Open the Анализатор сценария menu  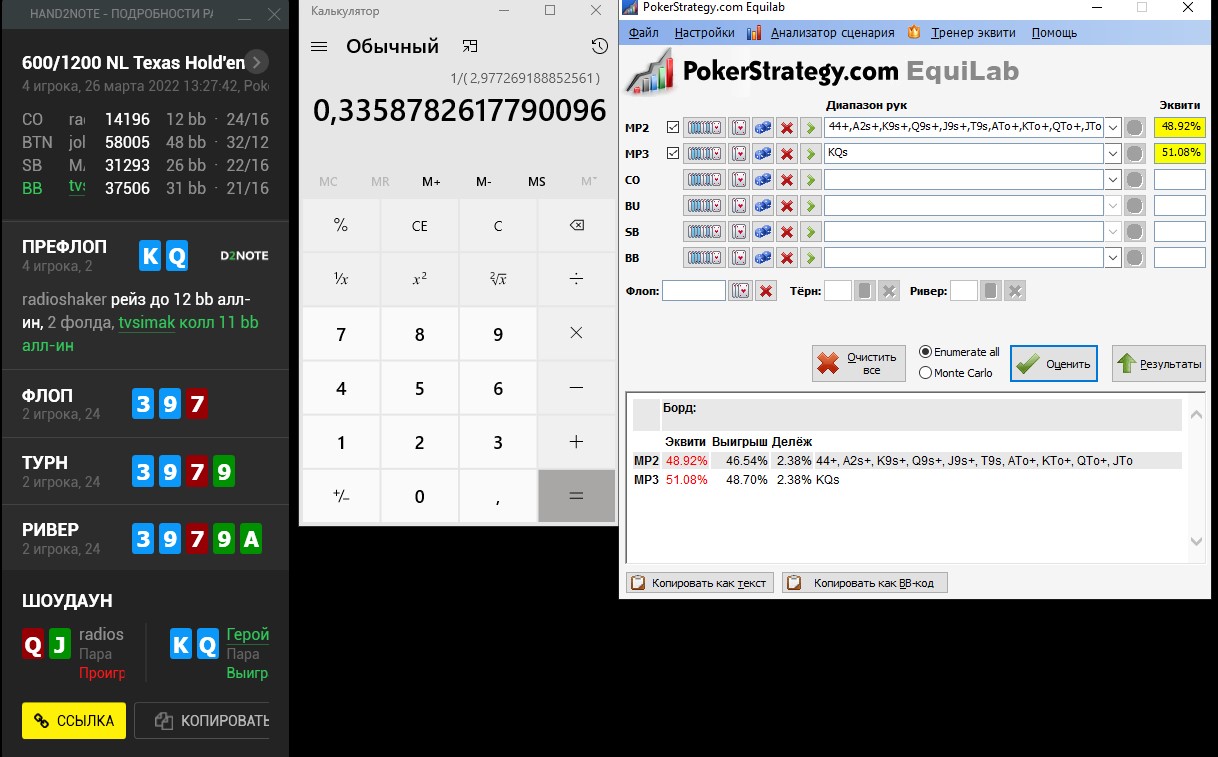833,32
